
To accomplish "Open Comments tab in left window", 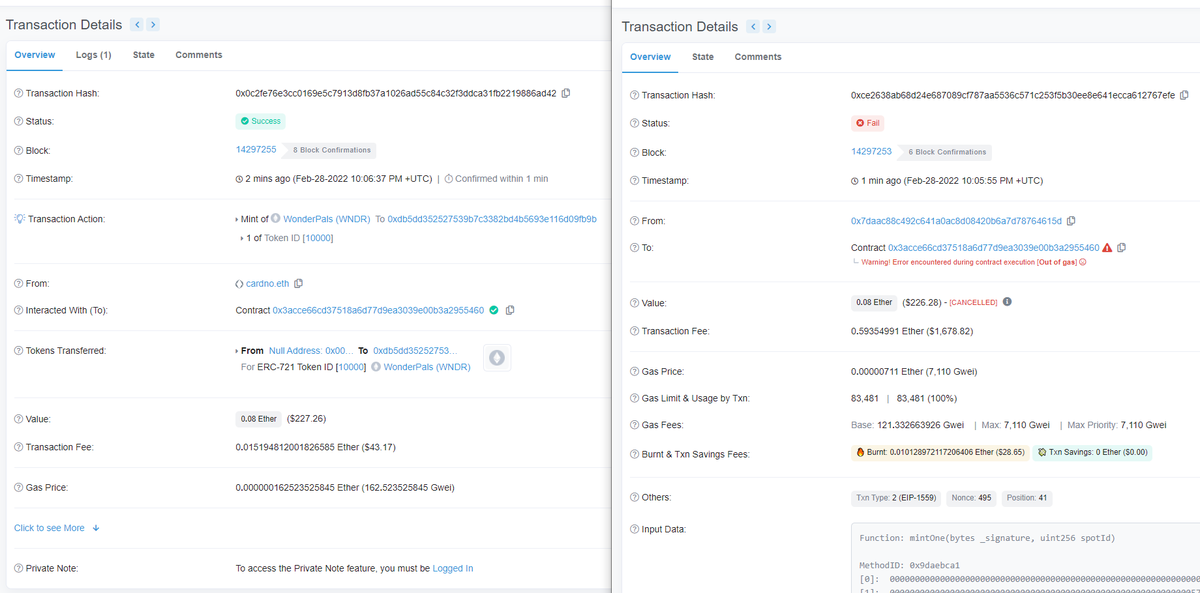I will [199, 54].
